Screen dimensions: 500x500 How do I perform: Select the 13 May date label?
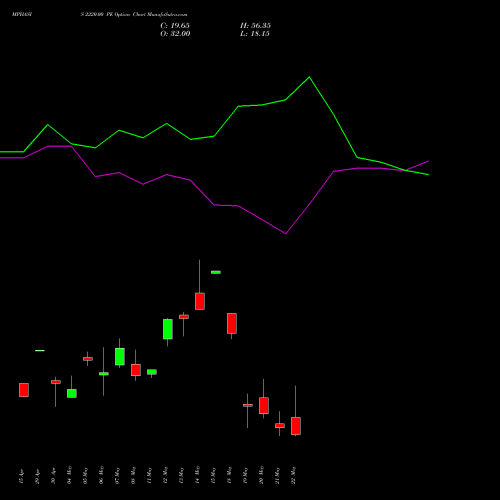[x=181, y=476]
